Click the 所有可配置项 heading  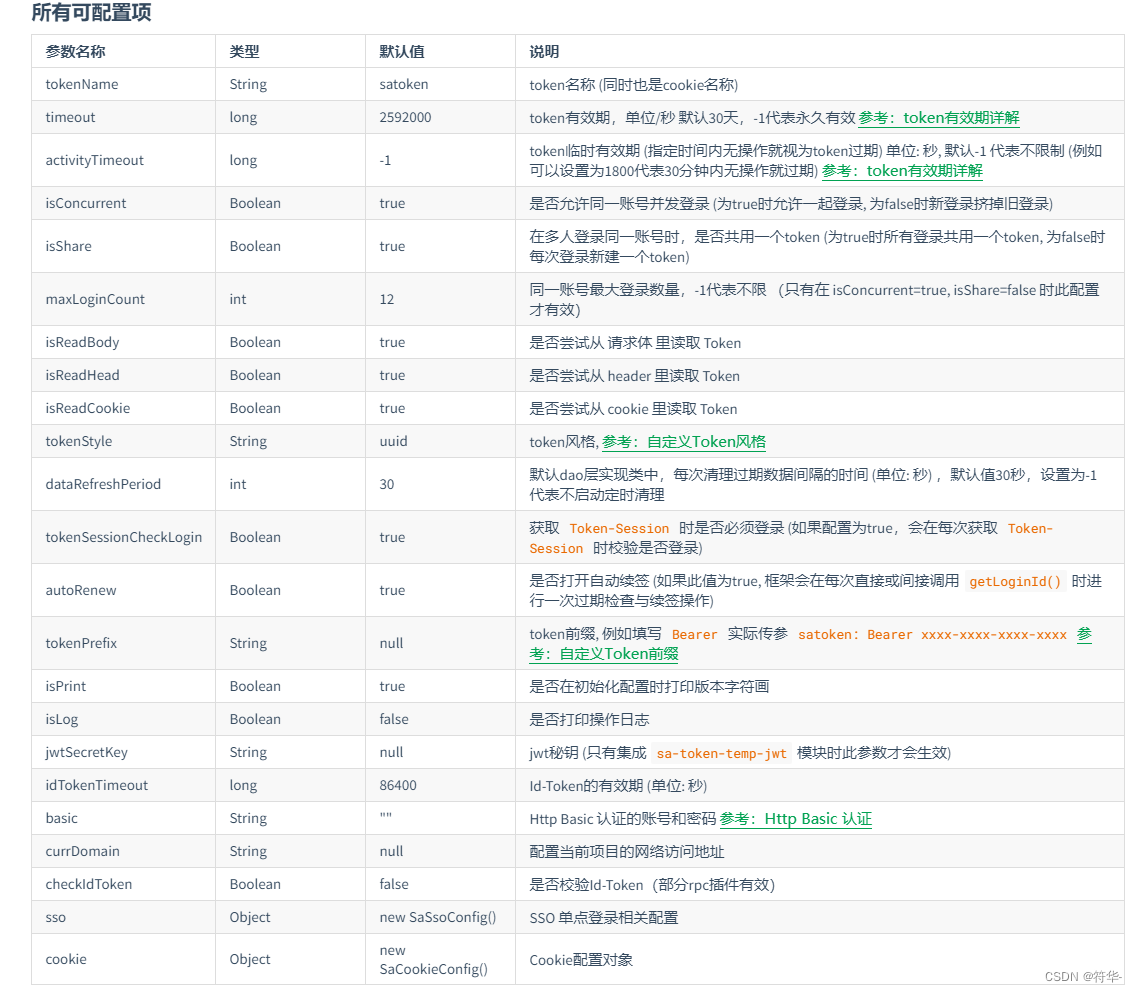[91, 12]
